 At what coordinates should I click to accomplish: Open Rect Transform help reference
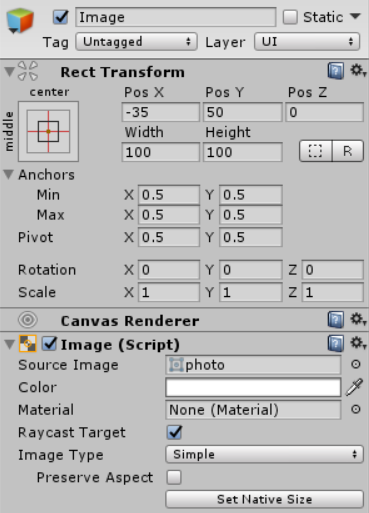coord(336,71)
